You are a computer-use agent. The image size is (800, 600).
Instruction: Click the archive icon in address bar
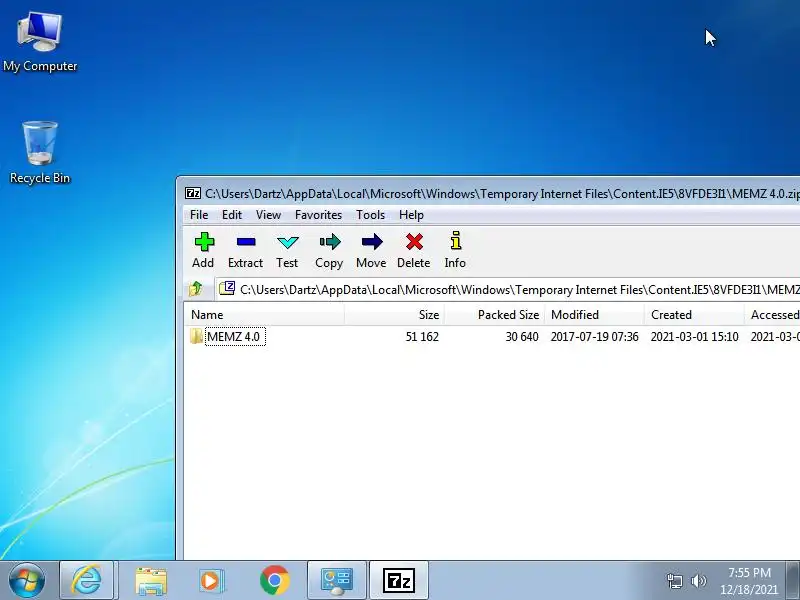227,289
